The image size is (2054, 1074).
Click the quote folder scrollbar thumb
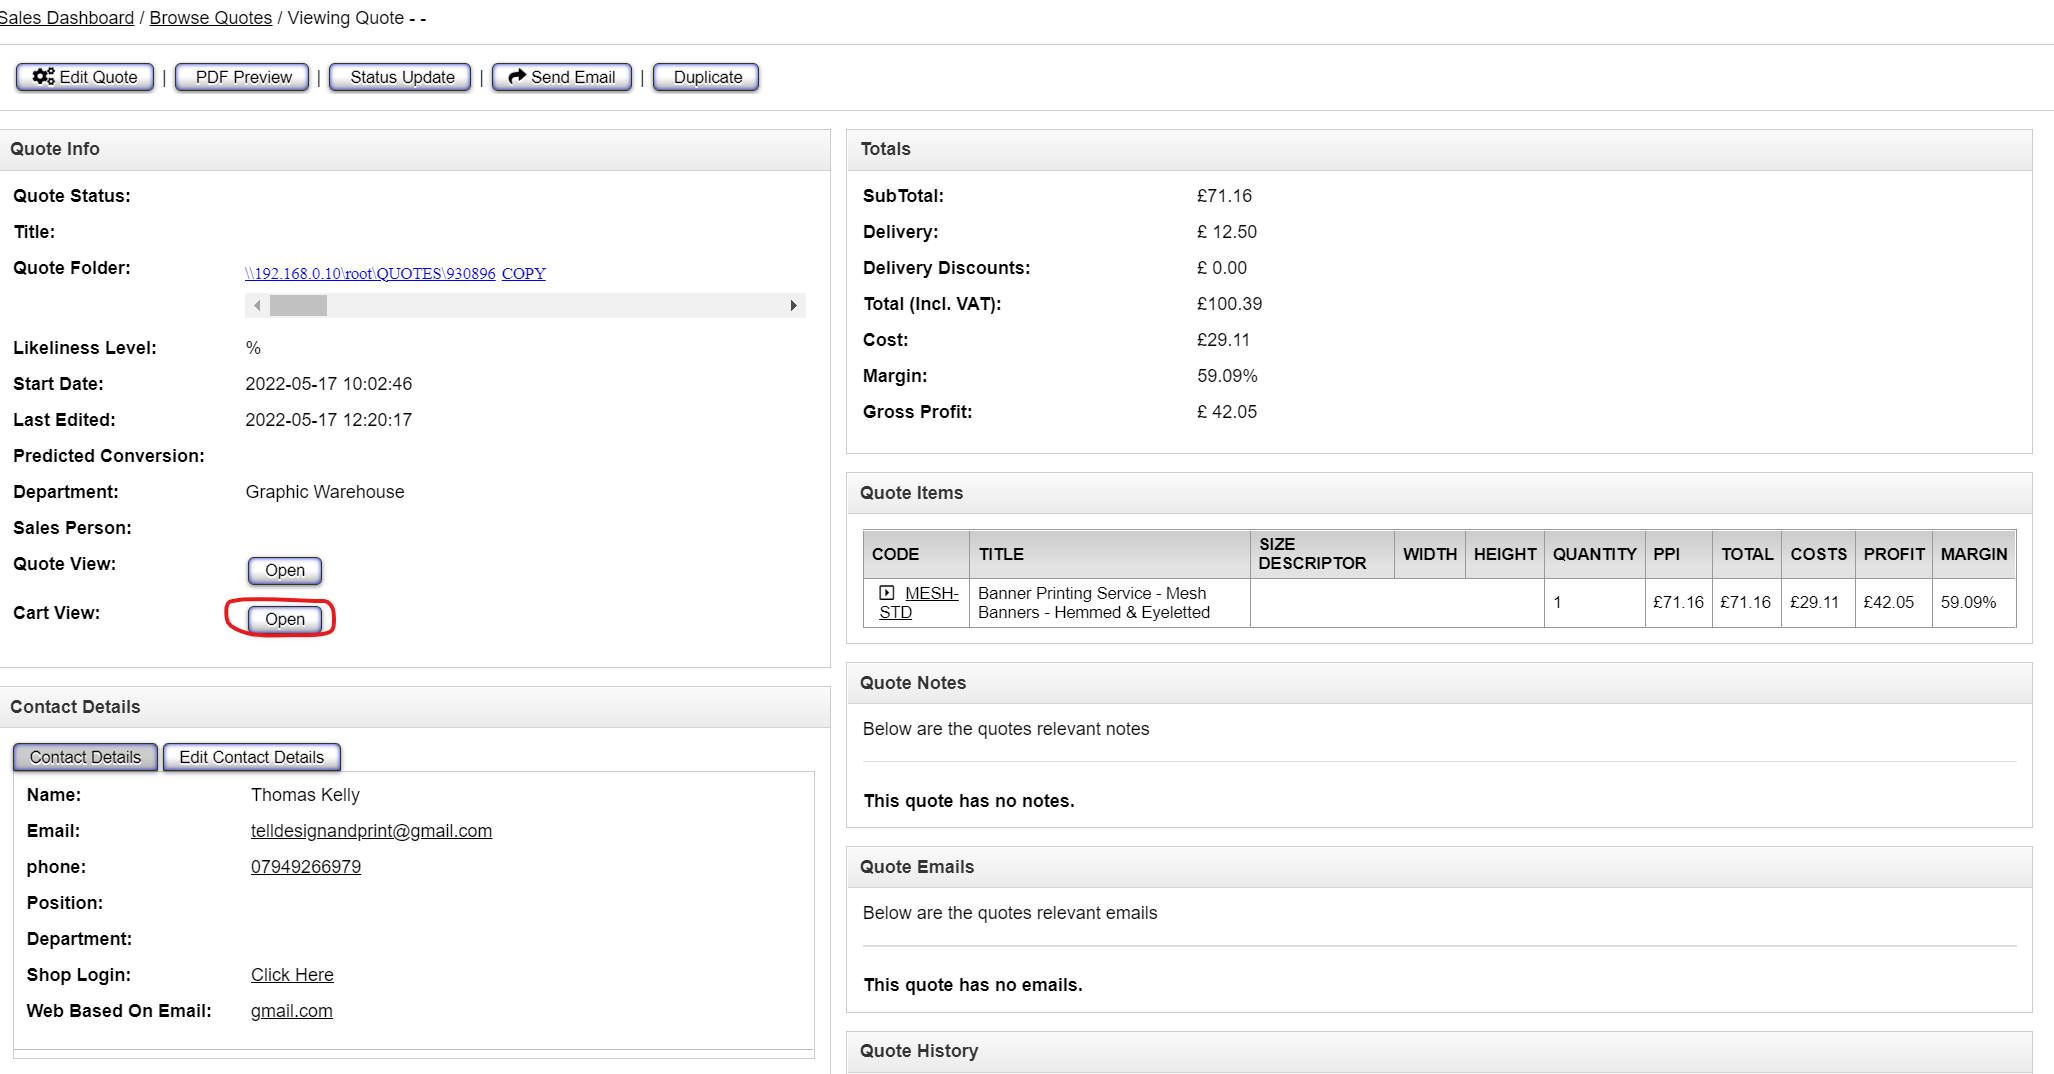point(298,306)
